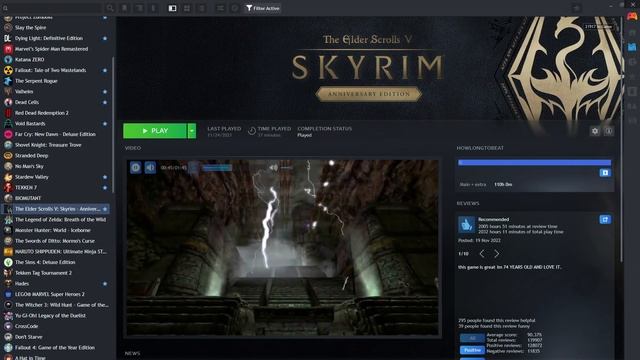The width and height of the screenshot is (640, 360).
Task: Start Skyrim with the green PLAY button
Action: click(155, 131)
